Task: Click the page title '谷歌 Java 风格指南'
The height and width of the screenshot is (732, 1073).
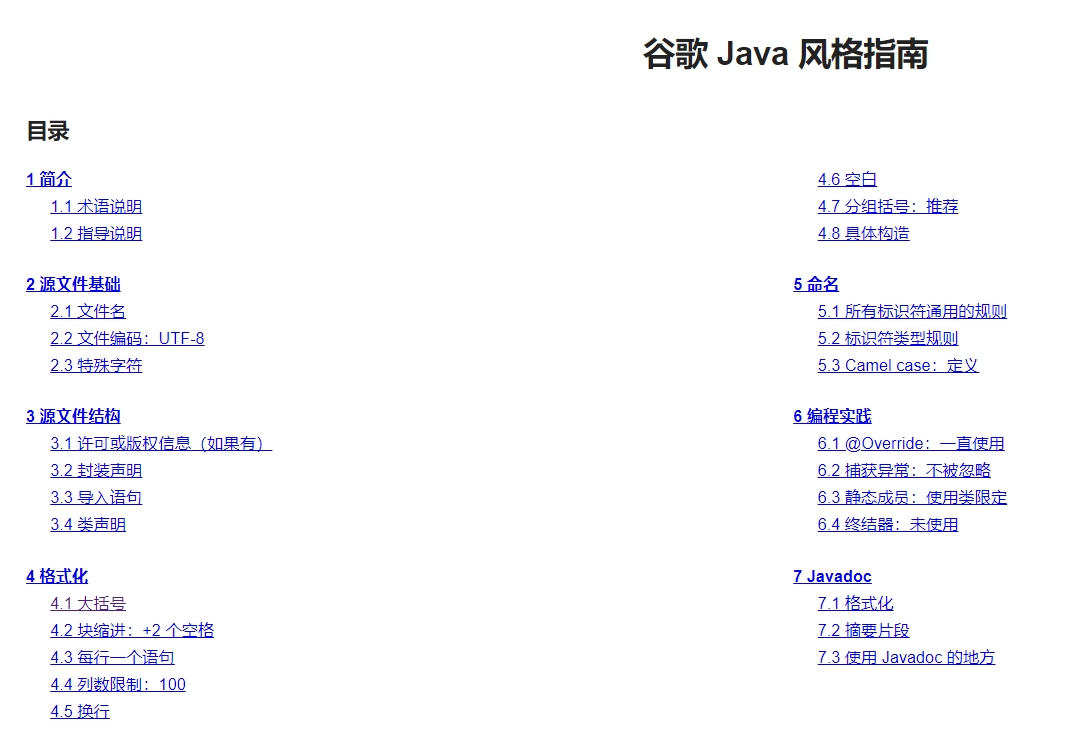Action: pos(786,54)
